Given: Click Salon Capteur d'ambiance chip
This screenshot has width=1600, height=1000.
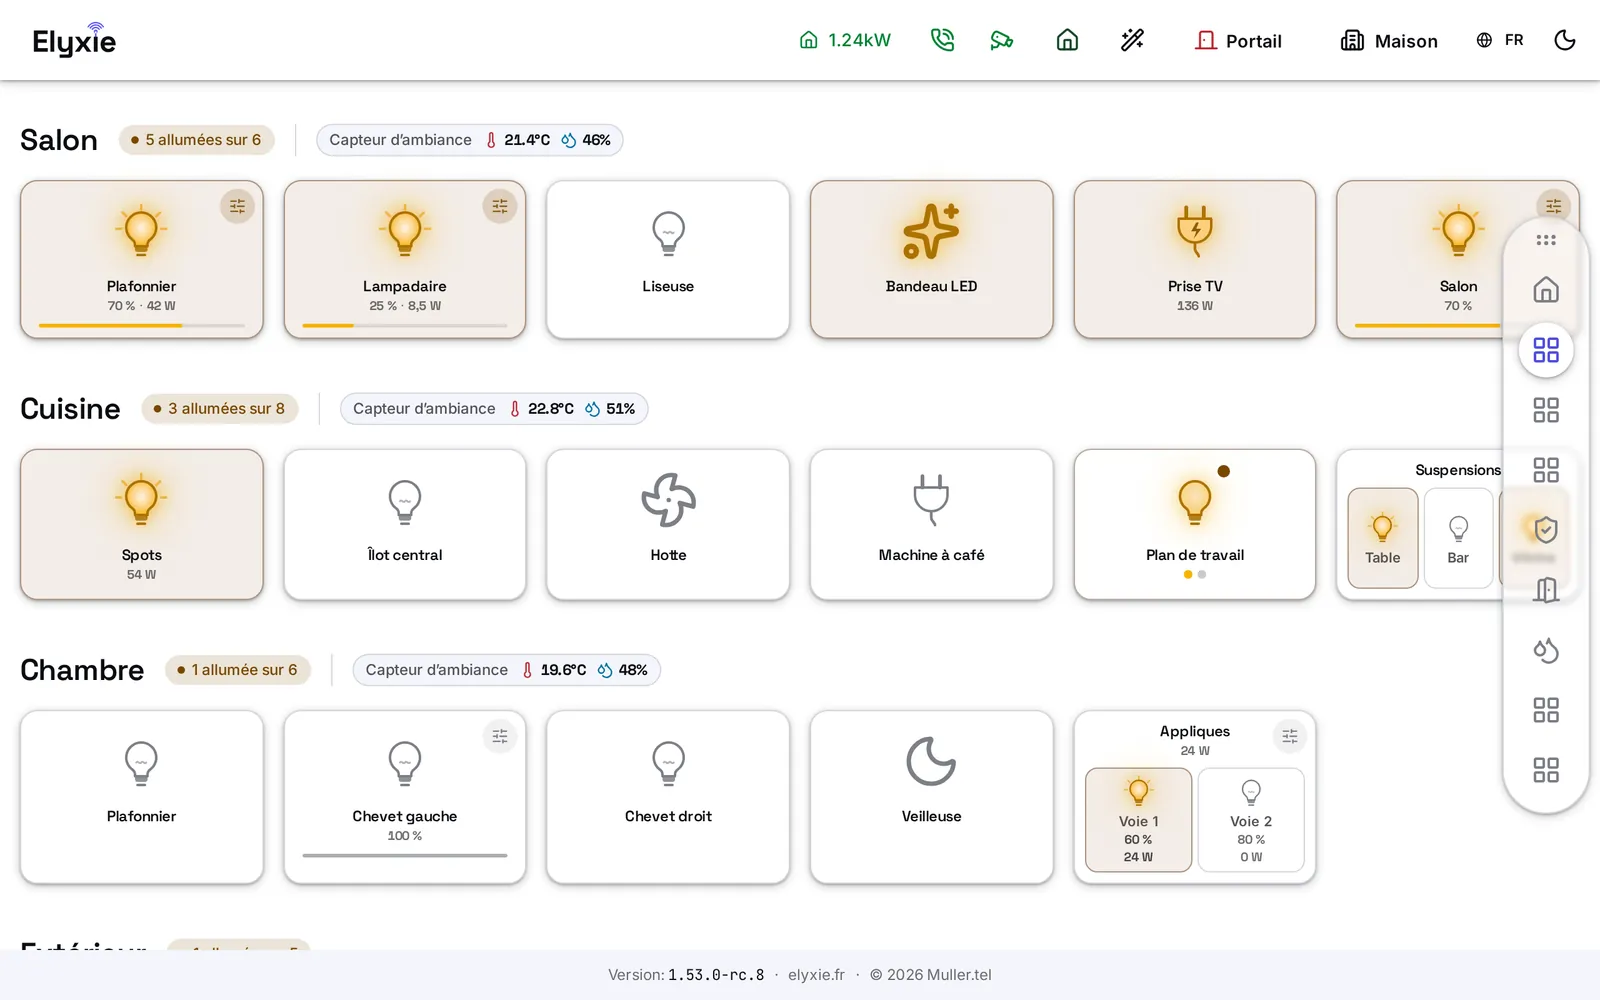Looking at the screenshot, I should (x=470, y=140).
